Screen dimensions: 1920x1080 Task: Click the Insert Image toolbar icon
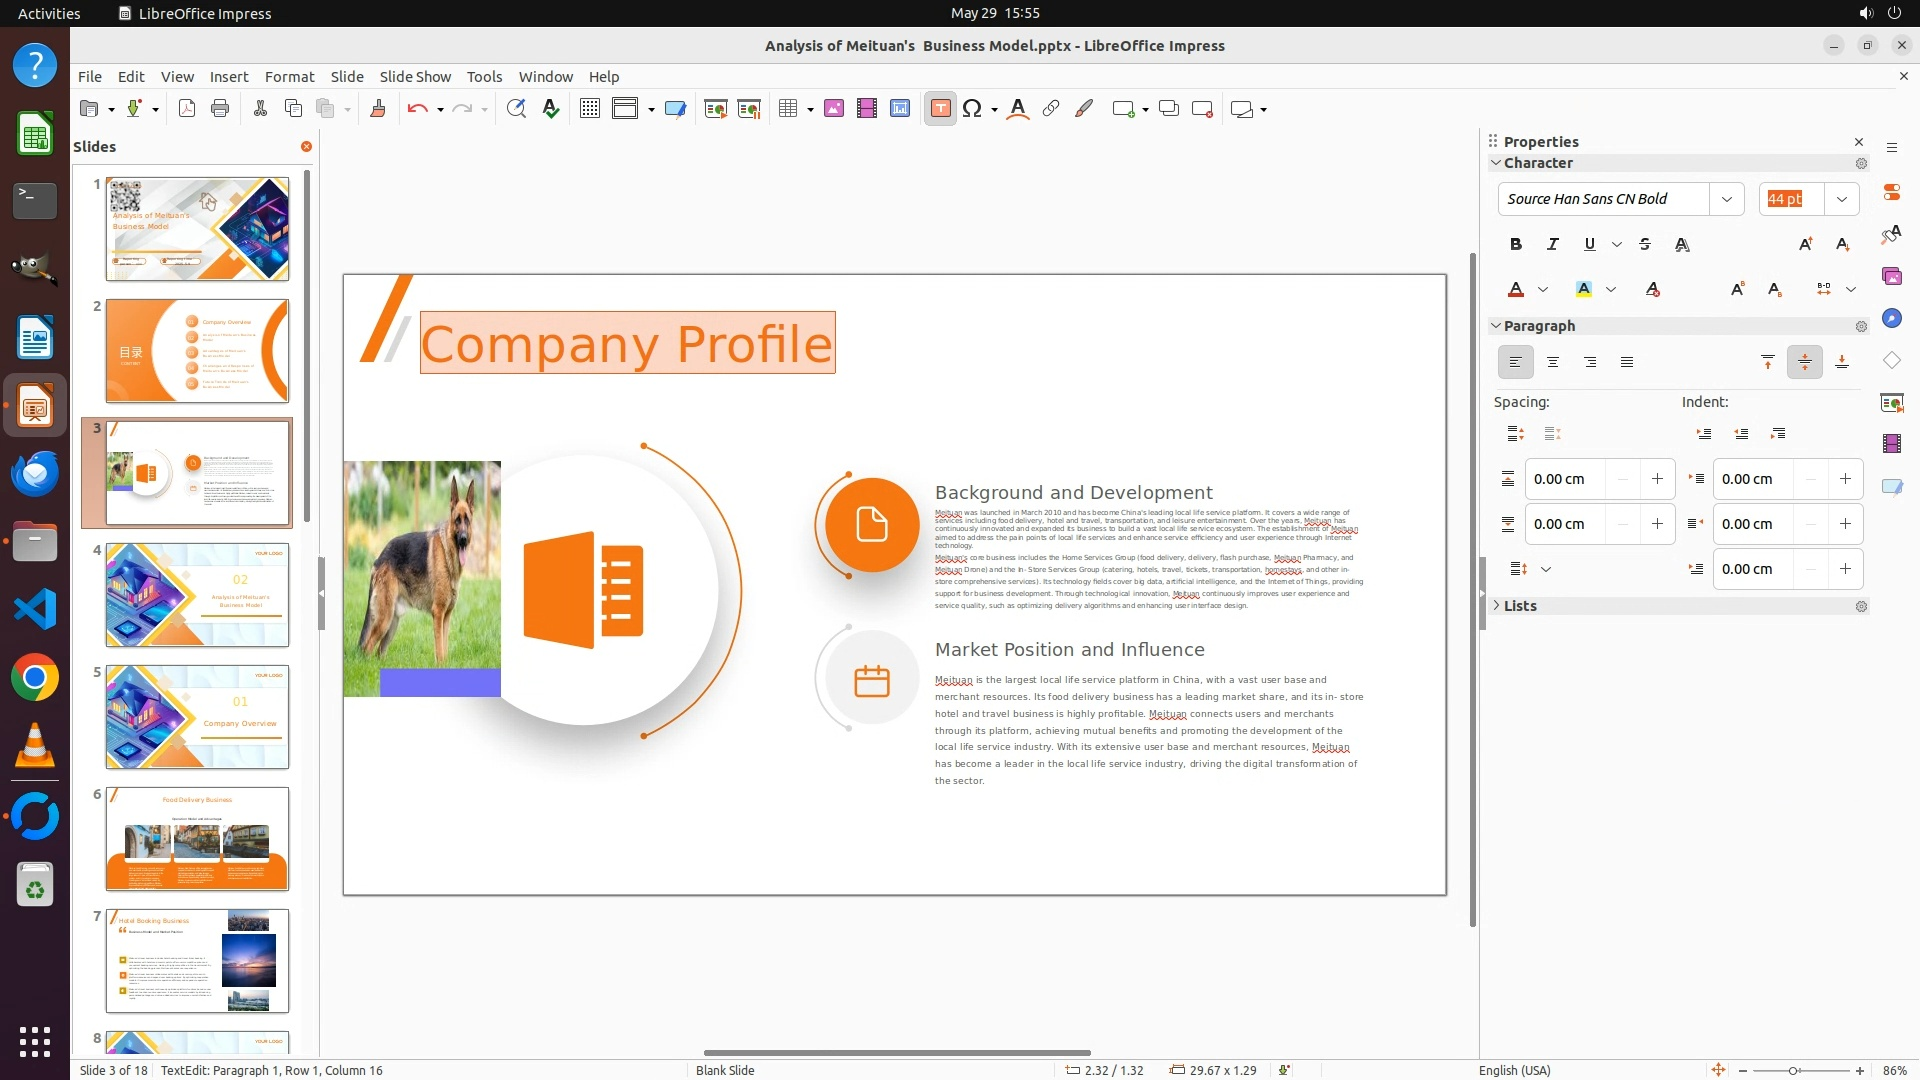click(x=834, y=109)
